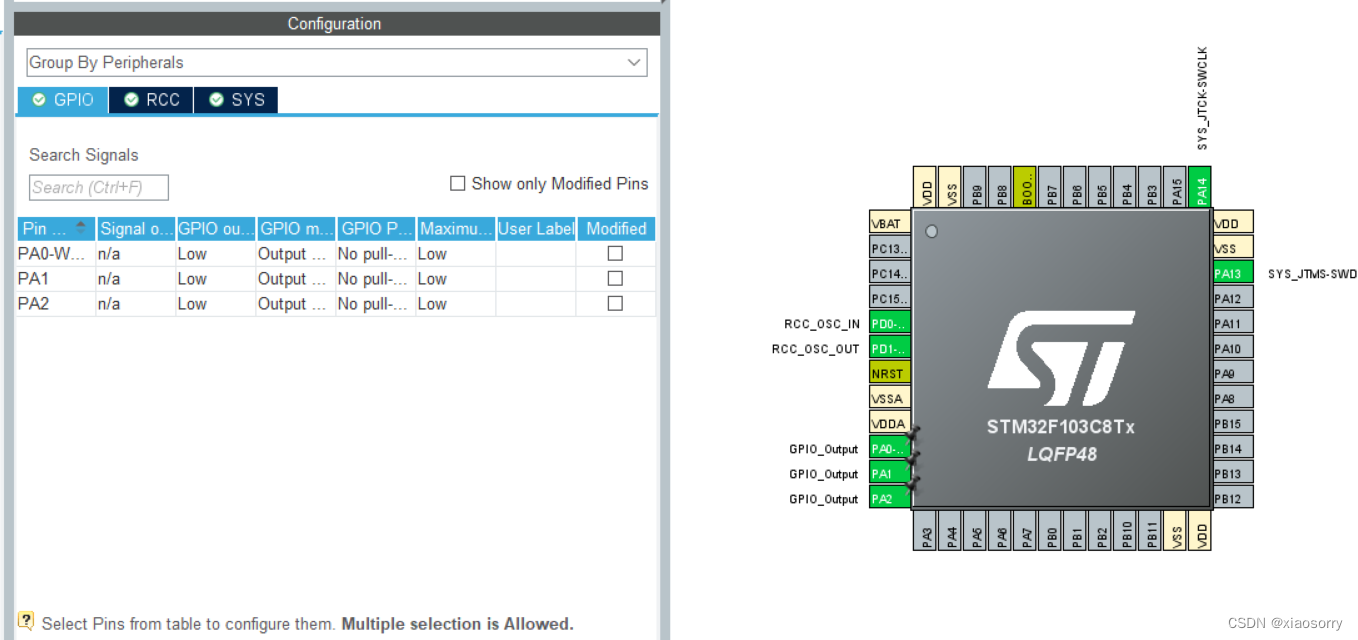Screen dimensions: 1358x640
Task: Click the Maximum output speed column header
Action: pyautogui.click(x=456, y=229)
